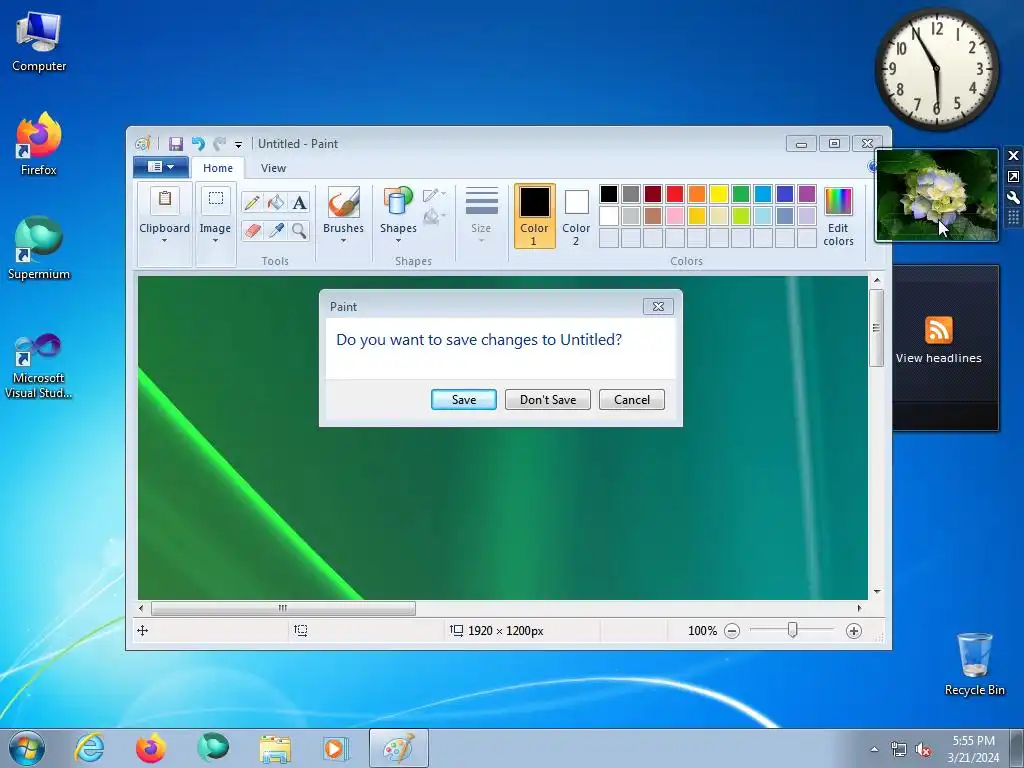Open Microsoft Visual Studio desktop shortcut
This screenshot has height=768, width=1024.
pyautogui.click(x=39, y=366)
